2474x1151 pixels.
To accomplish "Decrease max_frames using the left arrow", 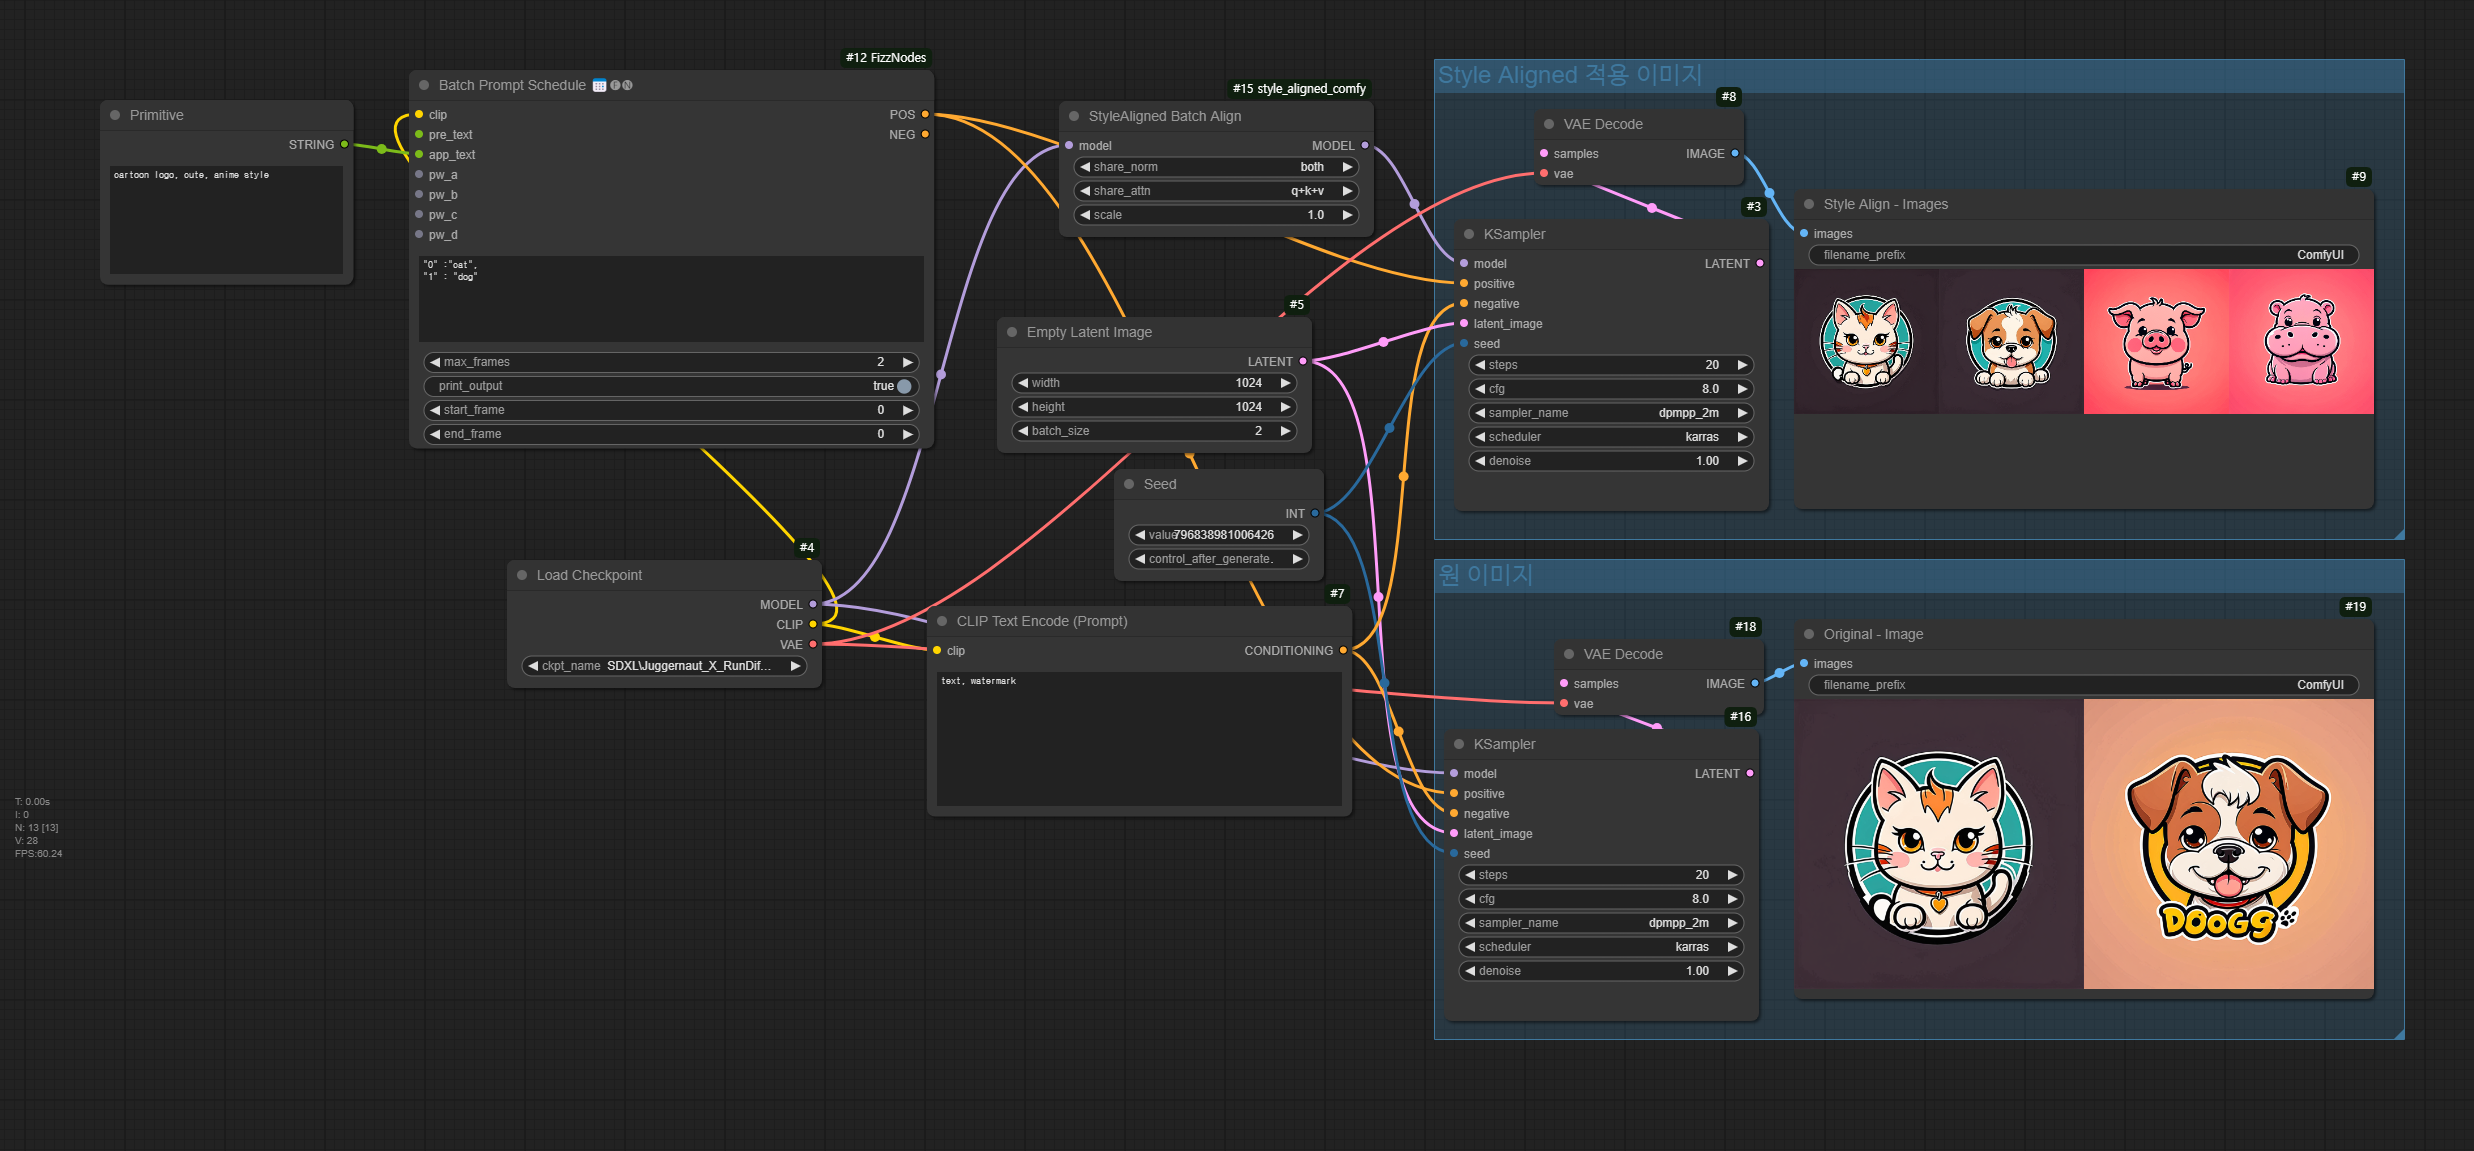I will tap(435, 362).
